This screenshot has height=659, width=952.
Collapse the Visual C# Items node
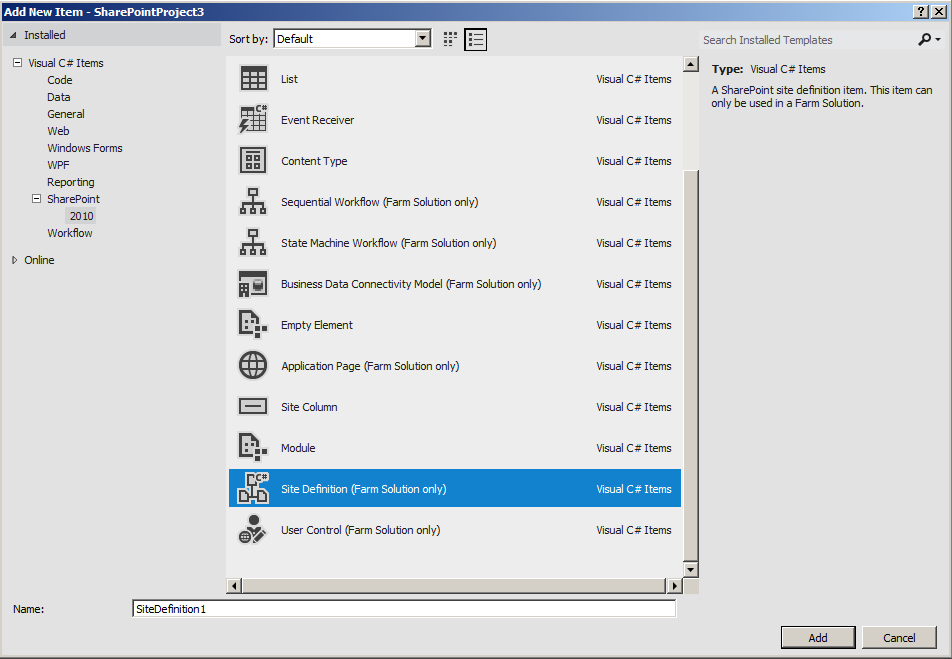[18, 63]
